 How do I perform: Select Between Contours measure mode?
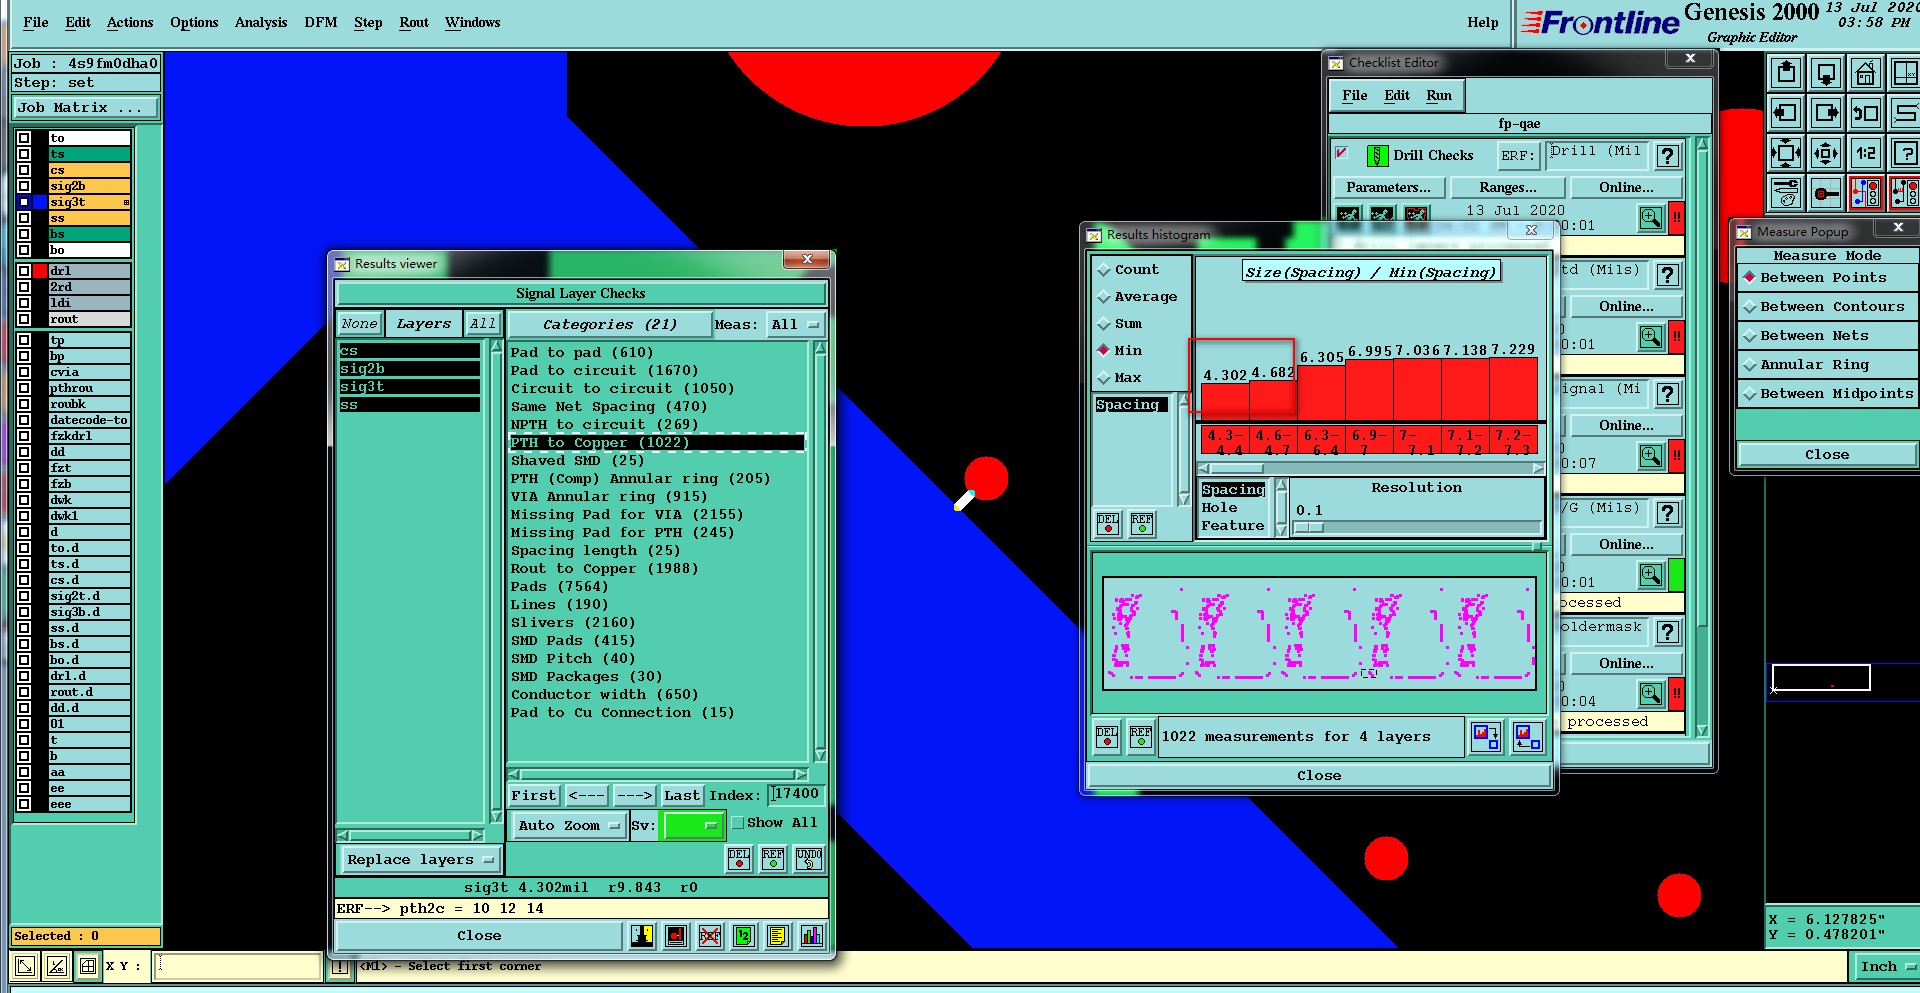[x=1826, y=307]
